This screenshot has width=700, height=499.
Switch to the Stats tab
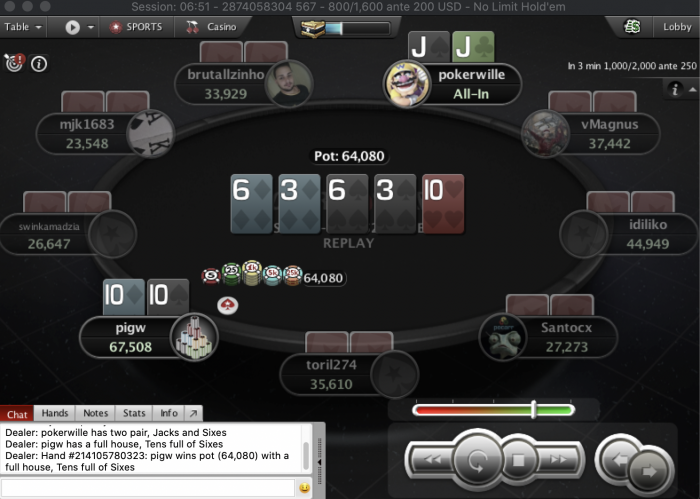click(x=134, y=413)
